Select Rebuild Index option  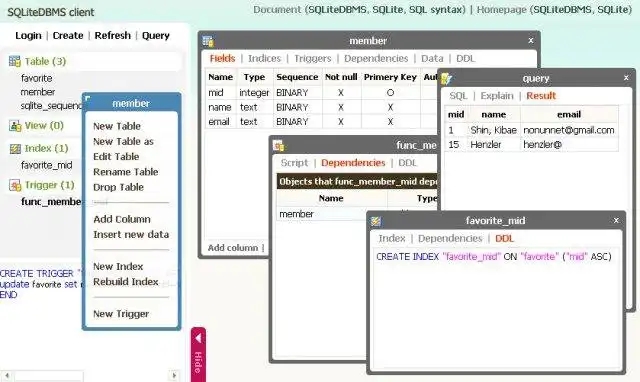point(125,282)
